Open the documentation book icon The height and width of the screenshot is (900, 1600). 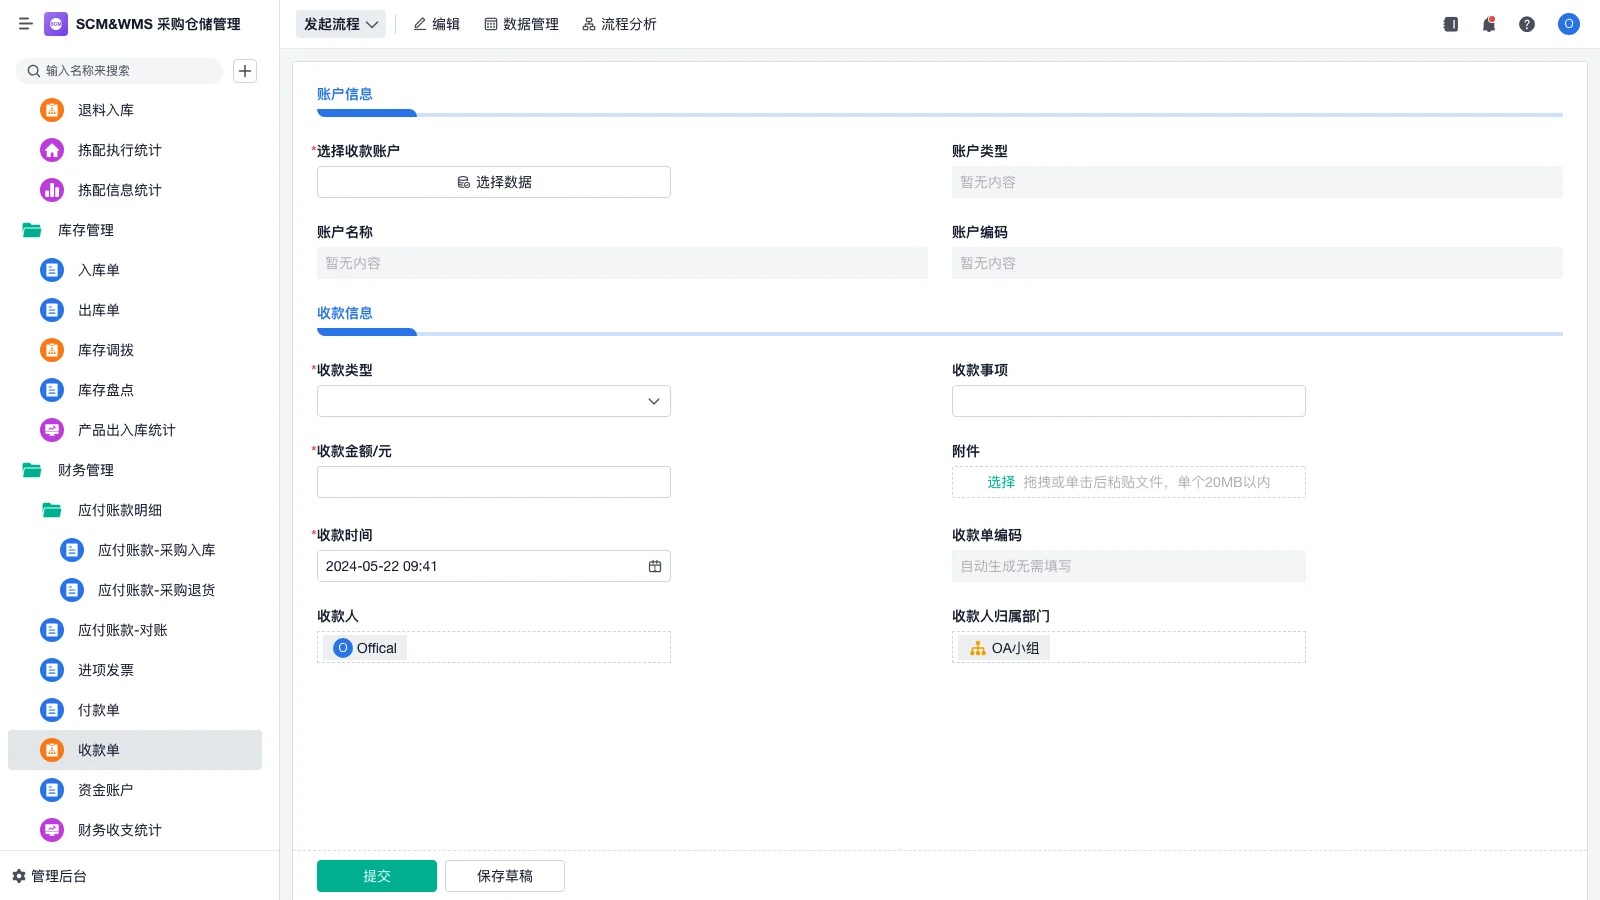(x=1451, y=24)
